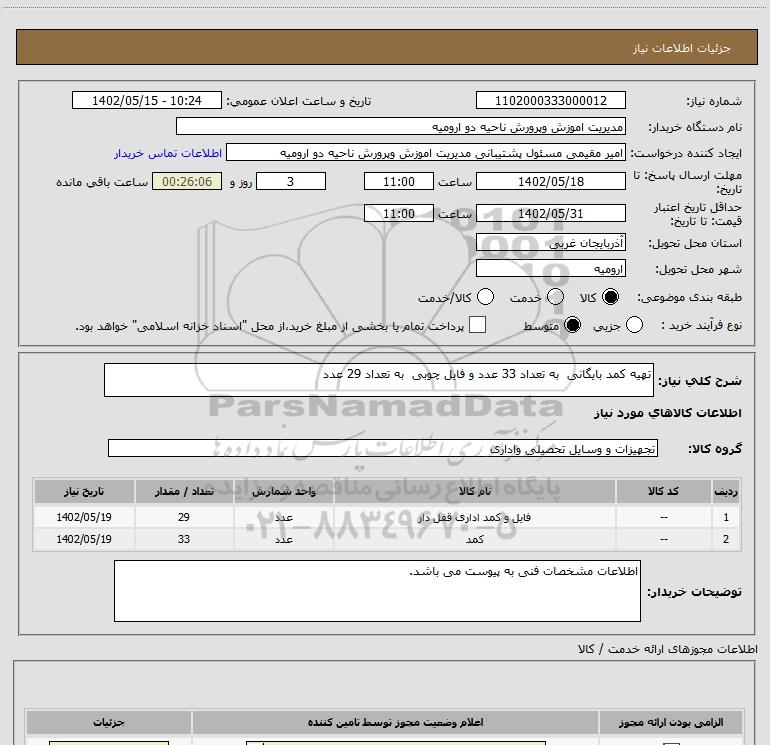Viewport: 770px width, 745px height.
Task: Click quantity cell 29
Action: click(184, 517)
